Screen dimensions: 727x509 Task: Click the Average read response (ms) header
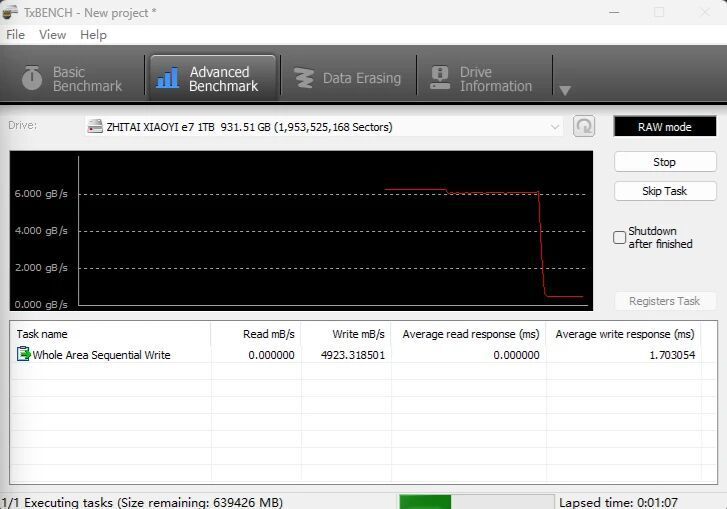click(x=469, y=334)
